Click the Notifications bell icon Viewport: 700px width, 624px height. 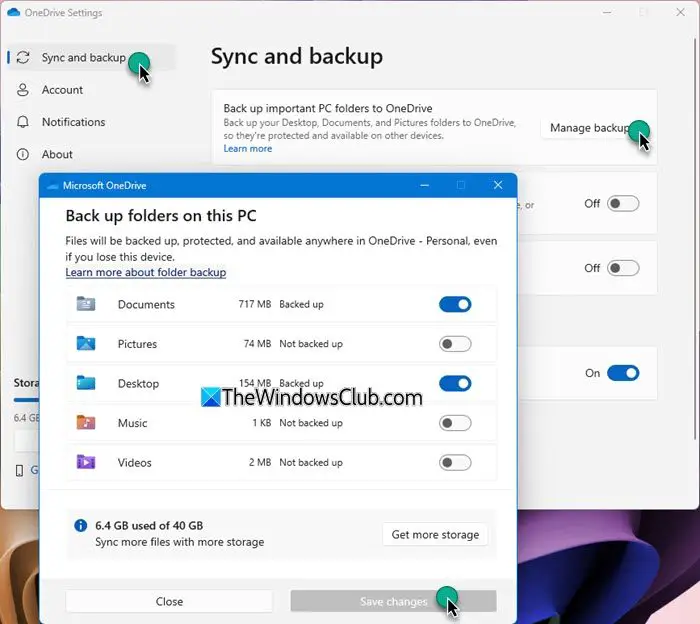(x=23, y=122)
